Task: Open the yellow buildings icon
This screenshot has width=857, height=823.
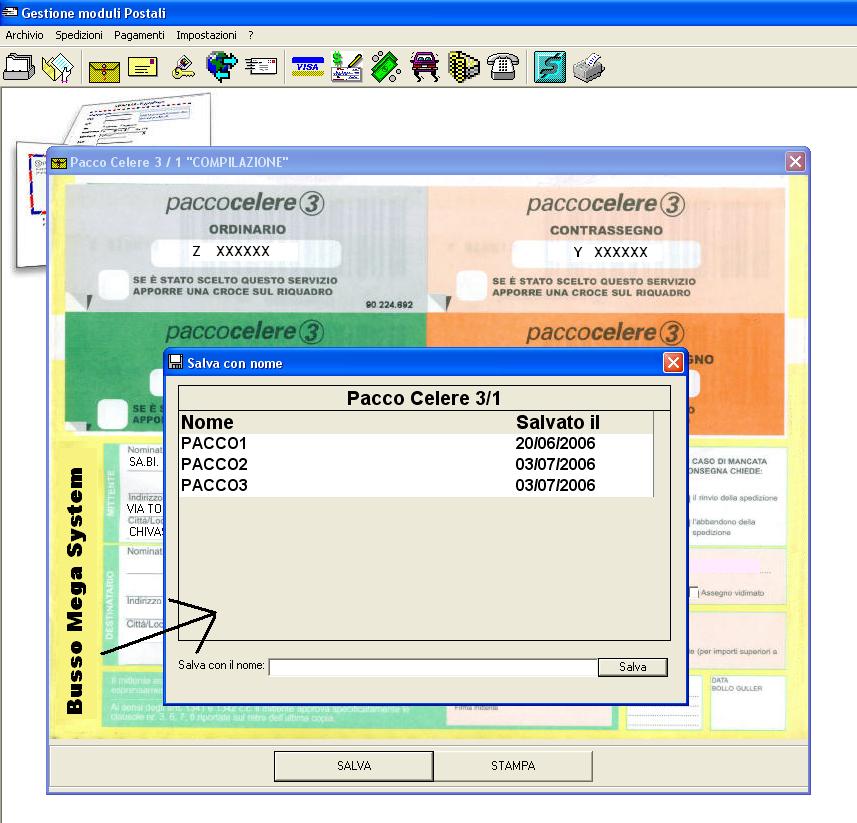Action: pyautogui.click(x=463, y=67)
